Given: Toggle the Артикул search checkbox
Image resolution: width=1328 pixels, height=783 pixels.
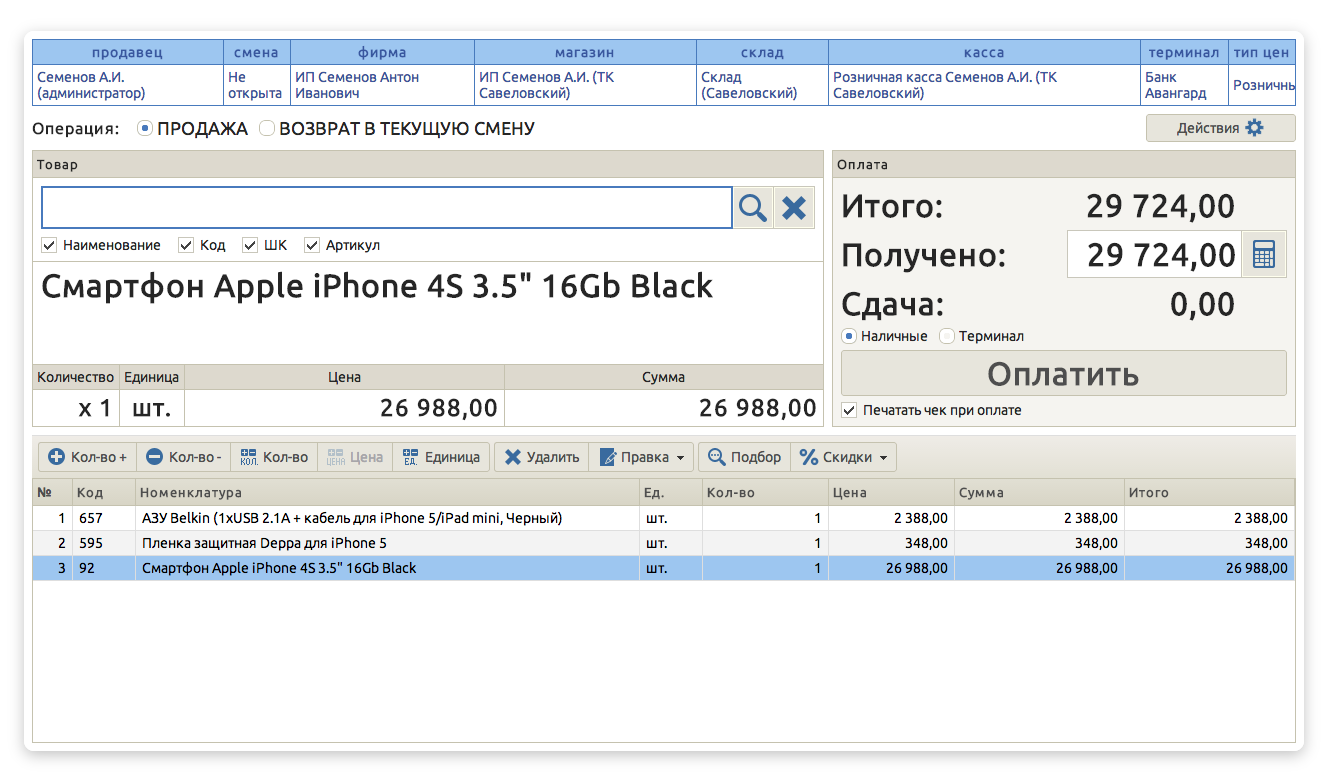Looking at the screenshot, I should click(x=312, y=245).
